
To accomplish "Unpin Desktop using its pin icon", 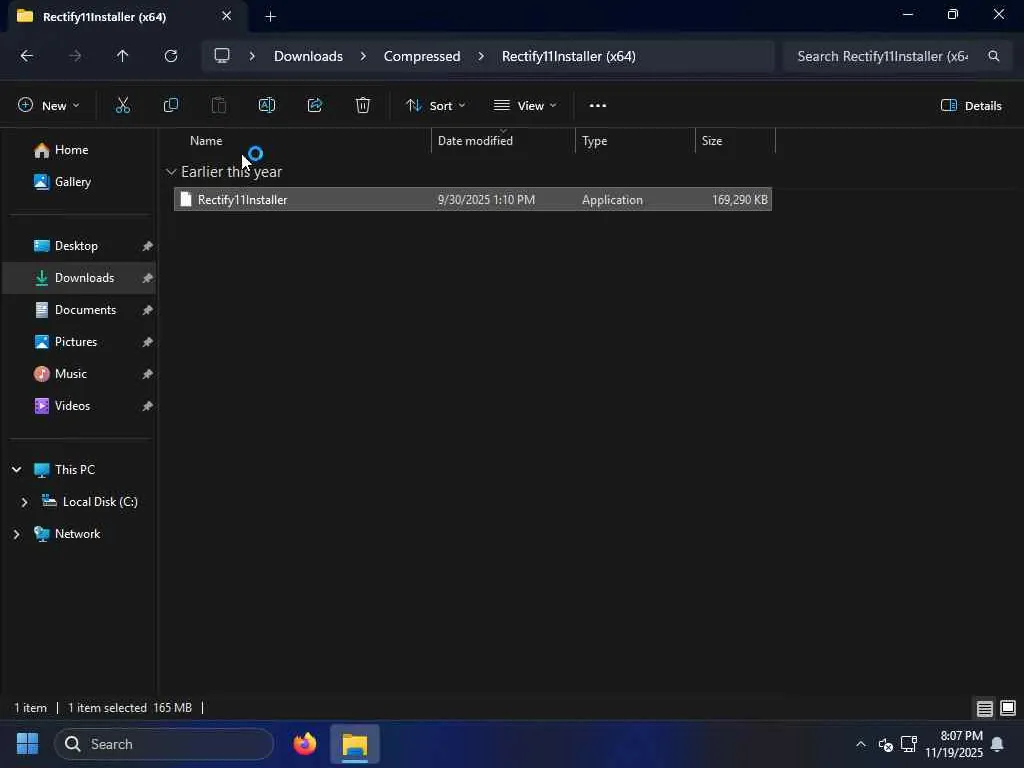I will coord(148,246).
